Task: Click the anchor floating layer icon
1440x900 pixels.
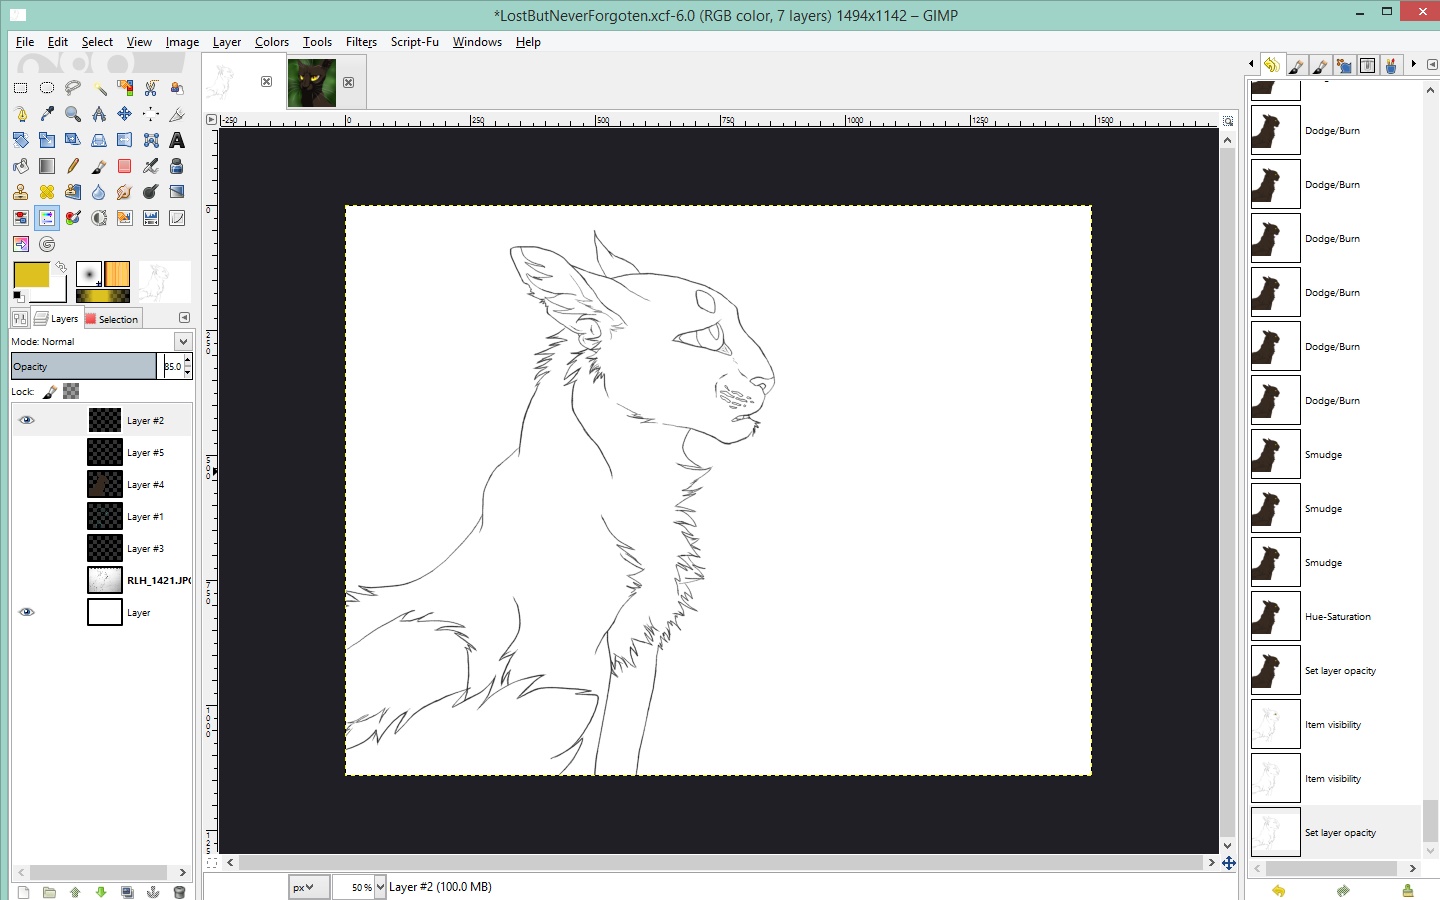Action: 153,892
